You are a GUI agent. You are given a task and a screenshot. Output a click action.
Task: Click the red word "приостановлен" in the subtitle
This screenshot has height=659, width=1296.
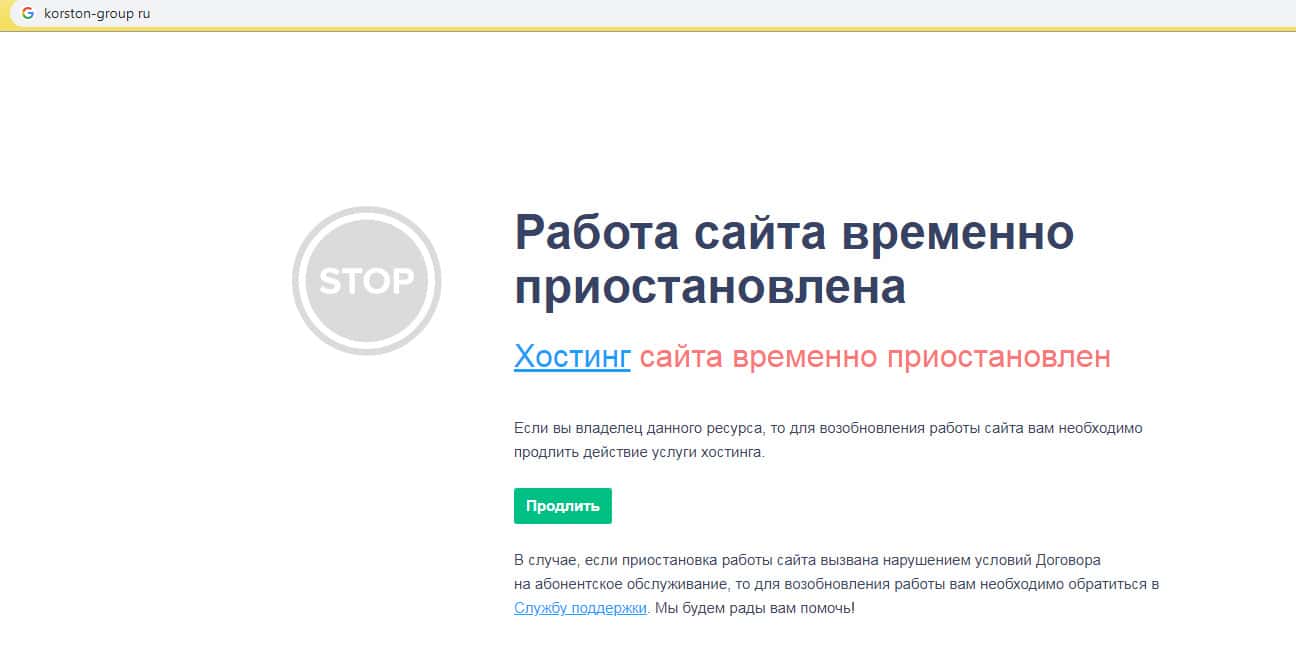pos(999,357)
